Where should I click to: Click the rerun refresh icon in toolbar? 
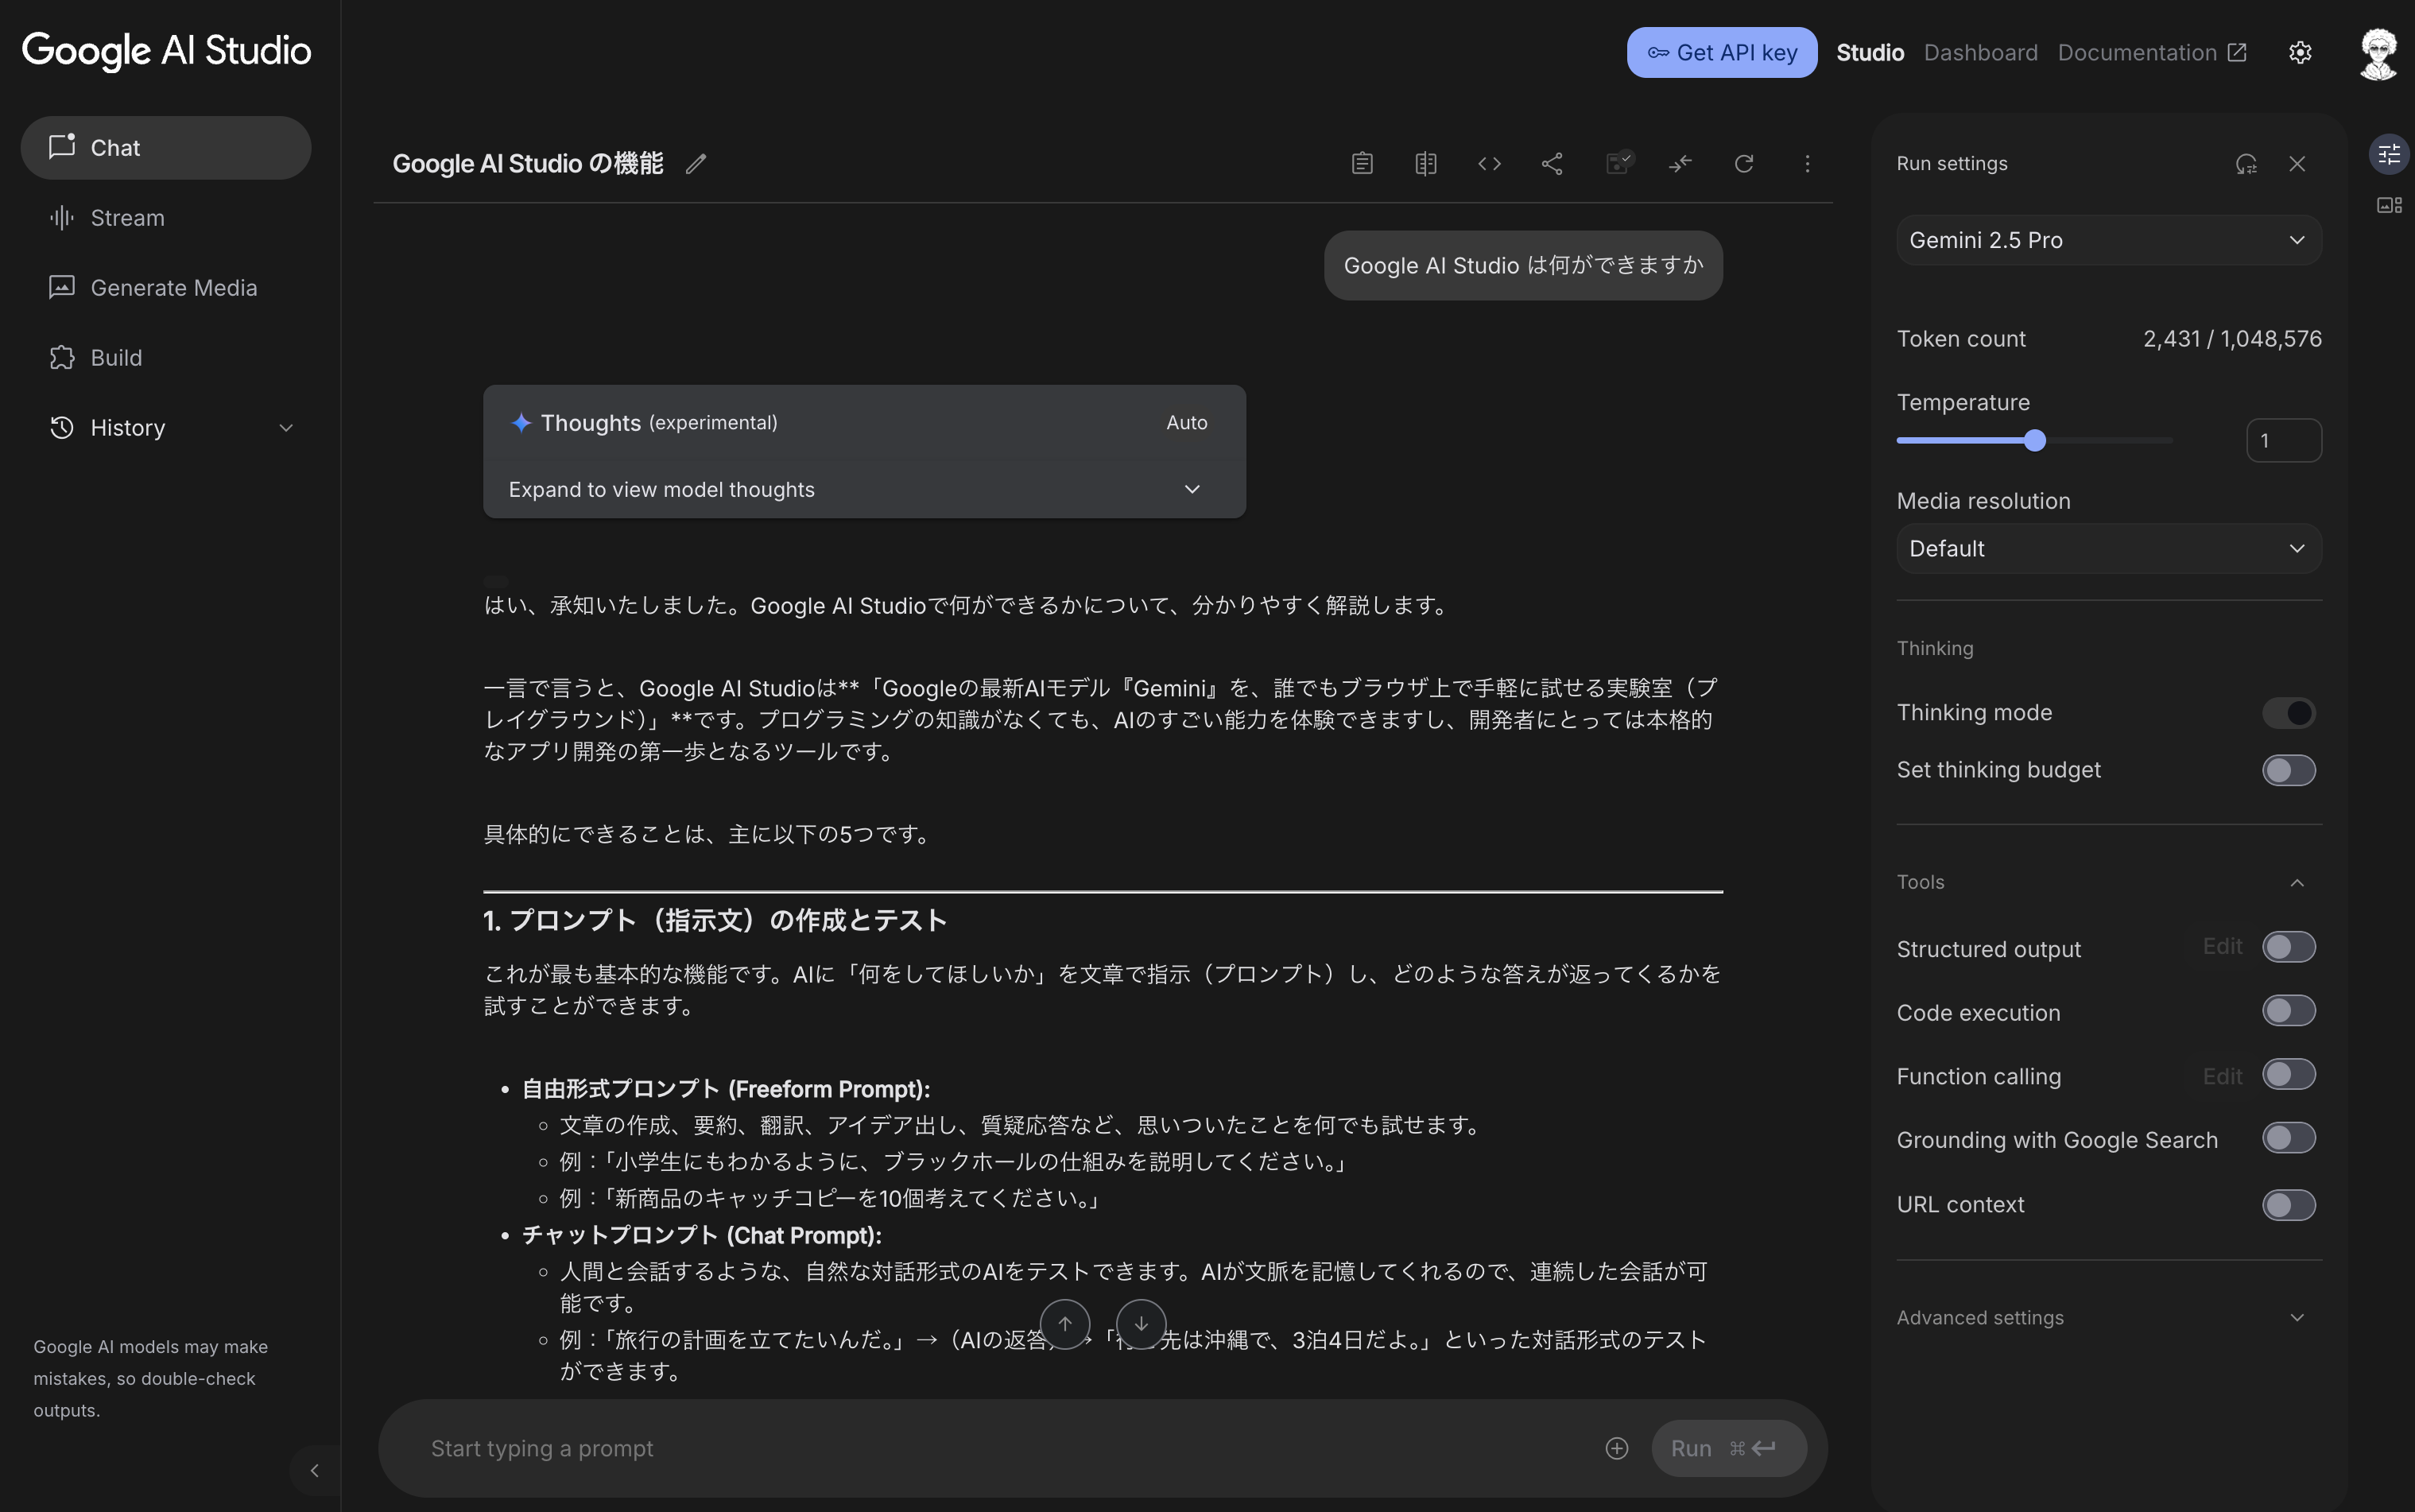[x=1744, y=164]
